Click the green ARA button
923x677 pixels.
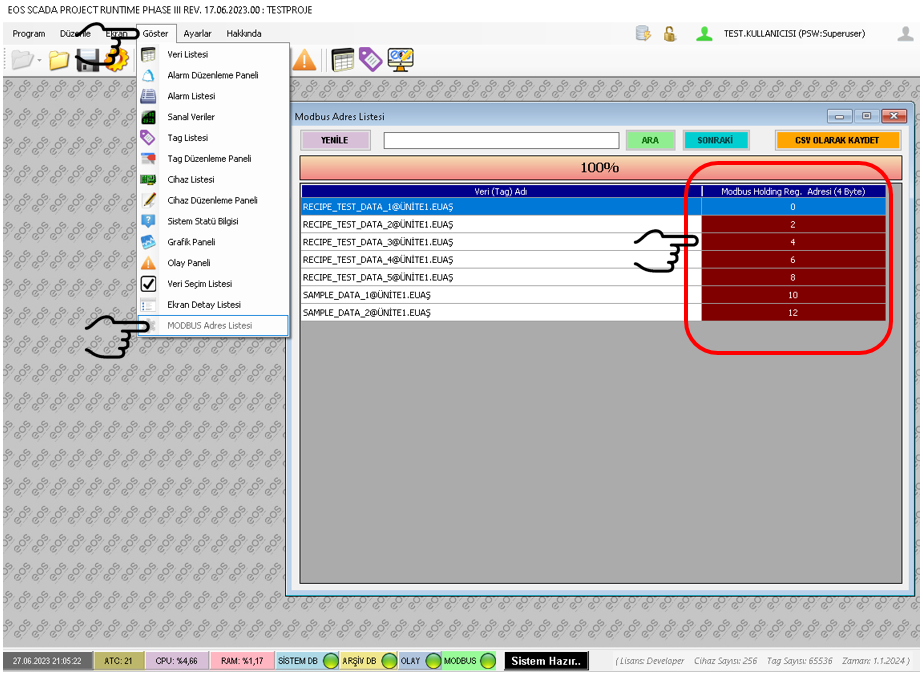click(650, 140)
